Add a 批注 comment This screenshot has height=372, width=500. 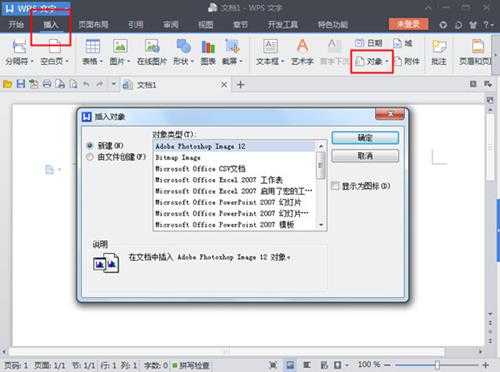click(x=439, y=52)
